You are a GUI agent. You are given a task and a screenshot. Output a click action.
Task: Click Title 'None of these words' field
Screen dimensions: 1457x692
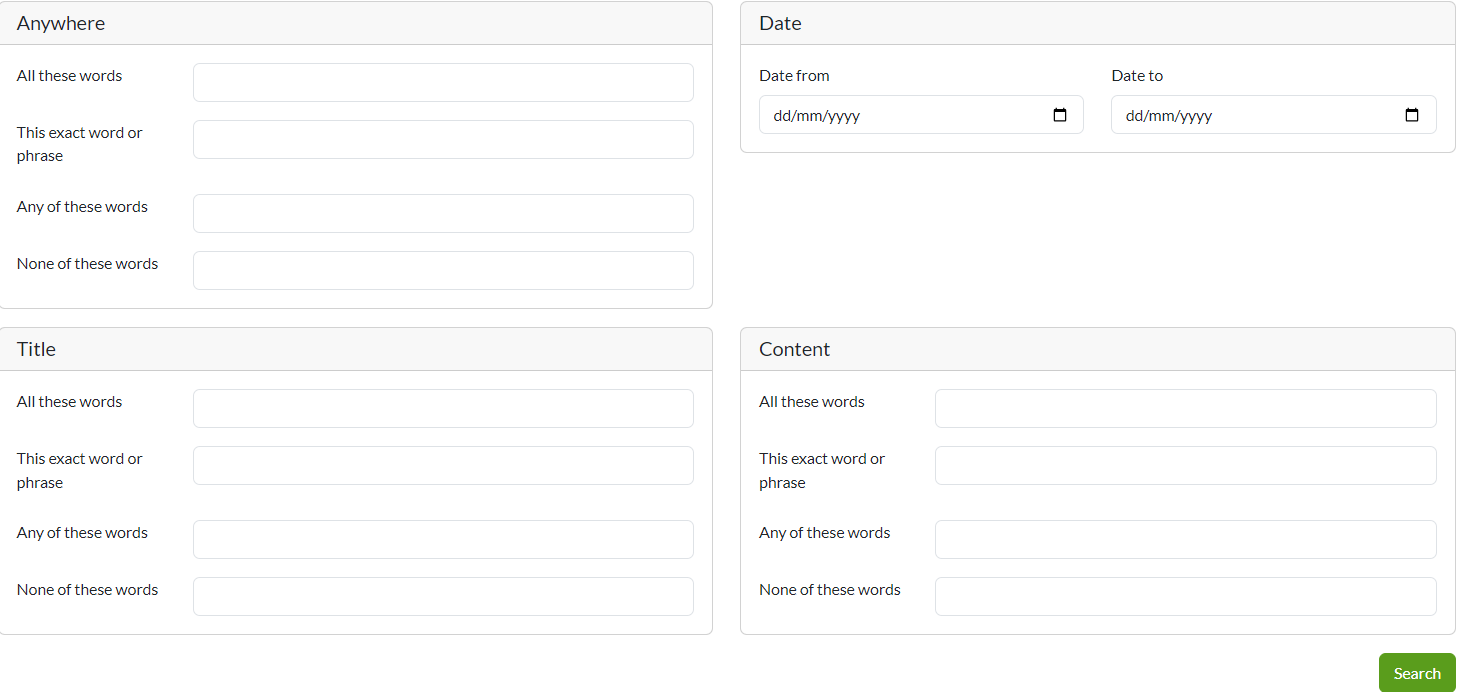point(443,596)
